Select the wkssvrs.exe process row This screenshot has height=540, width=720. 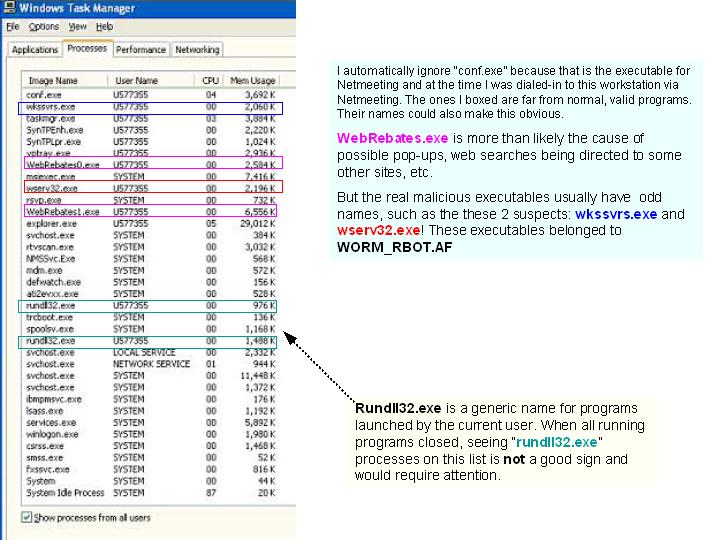pyautogui.click(x=151, y=107)
